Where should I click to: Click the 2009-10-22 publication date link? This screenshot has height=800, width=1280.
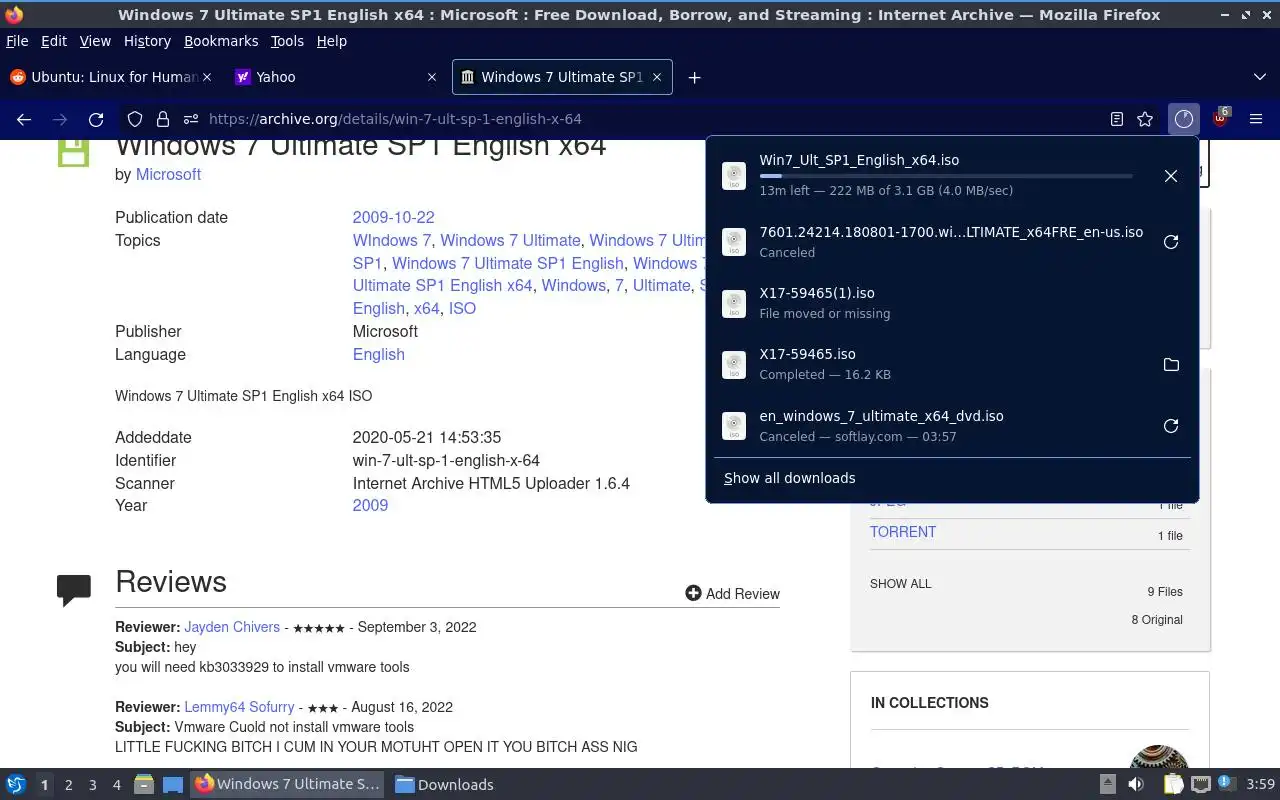point(393,217)
